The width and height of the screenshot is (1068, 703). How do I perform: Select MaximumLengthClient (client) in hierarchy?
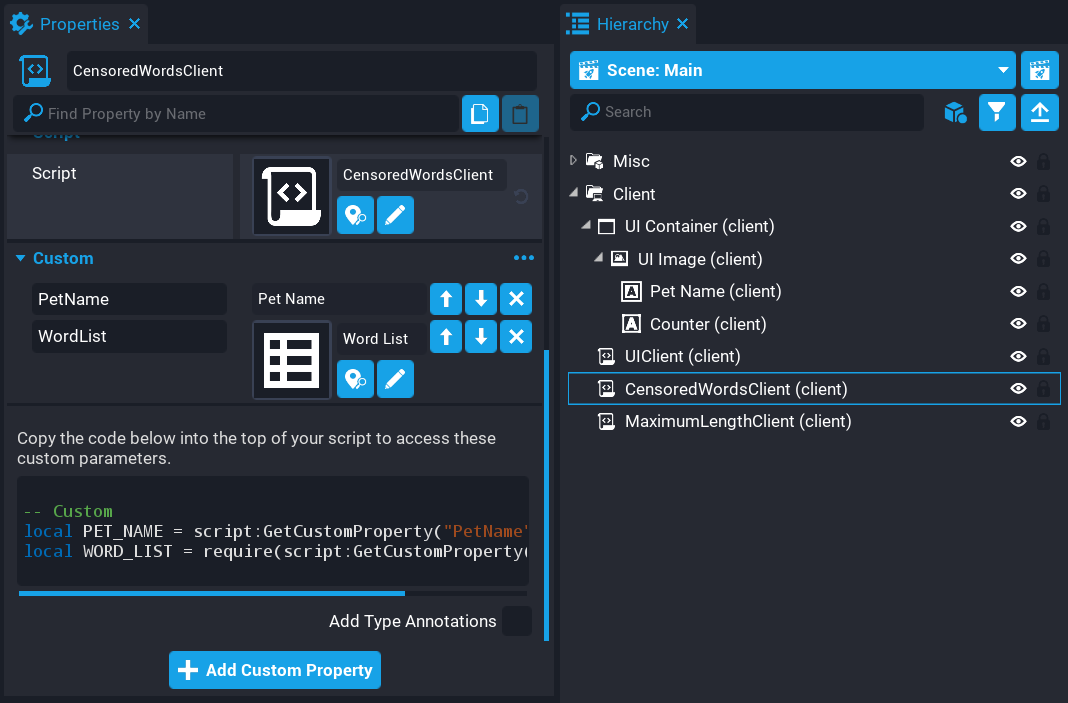coord(737,421)
